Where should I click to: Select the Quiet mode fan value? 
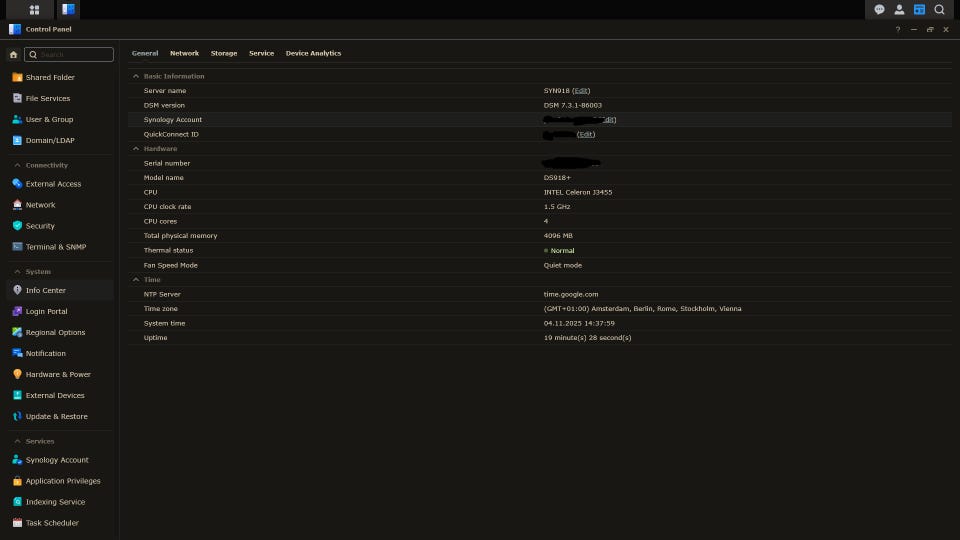pos(563,266)
